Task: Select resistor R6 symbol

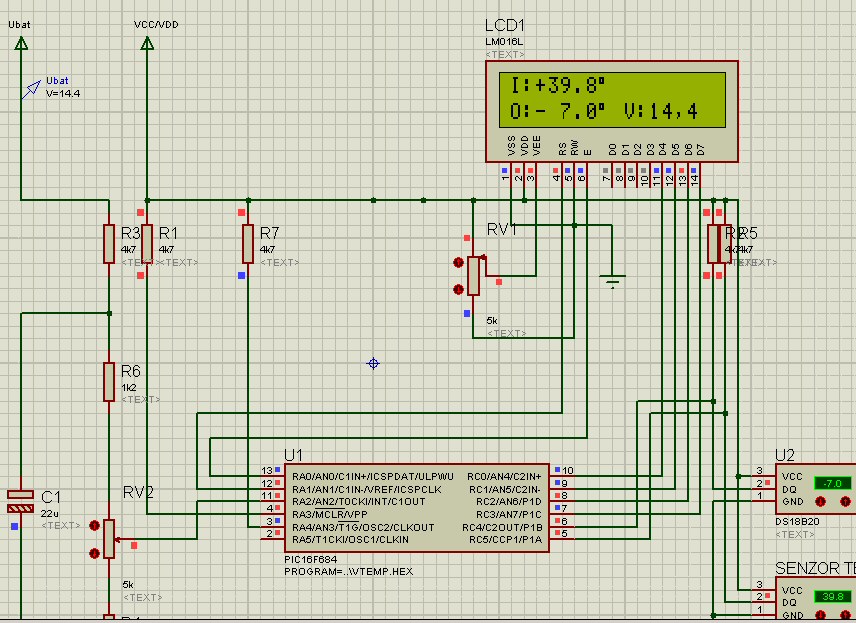Action: 109,381
